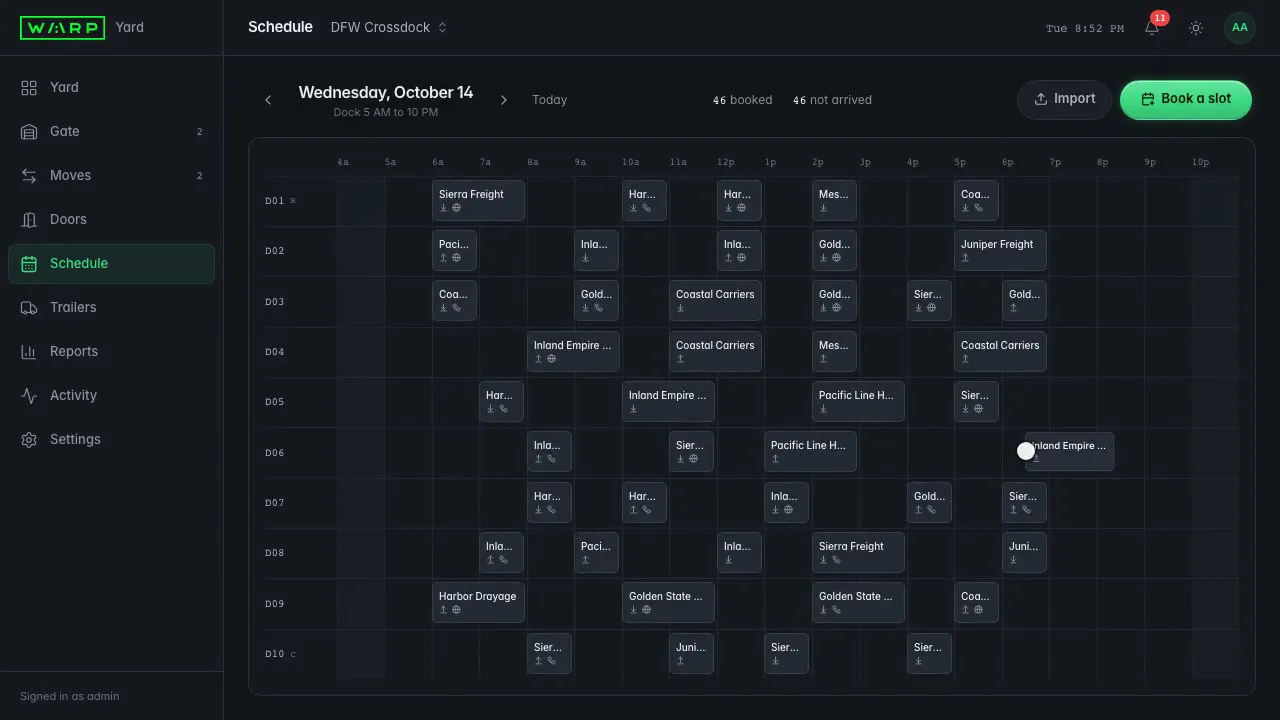Open the Golden State 2p slot on D09
1280x720 pixels.
858,603
